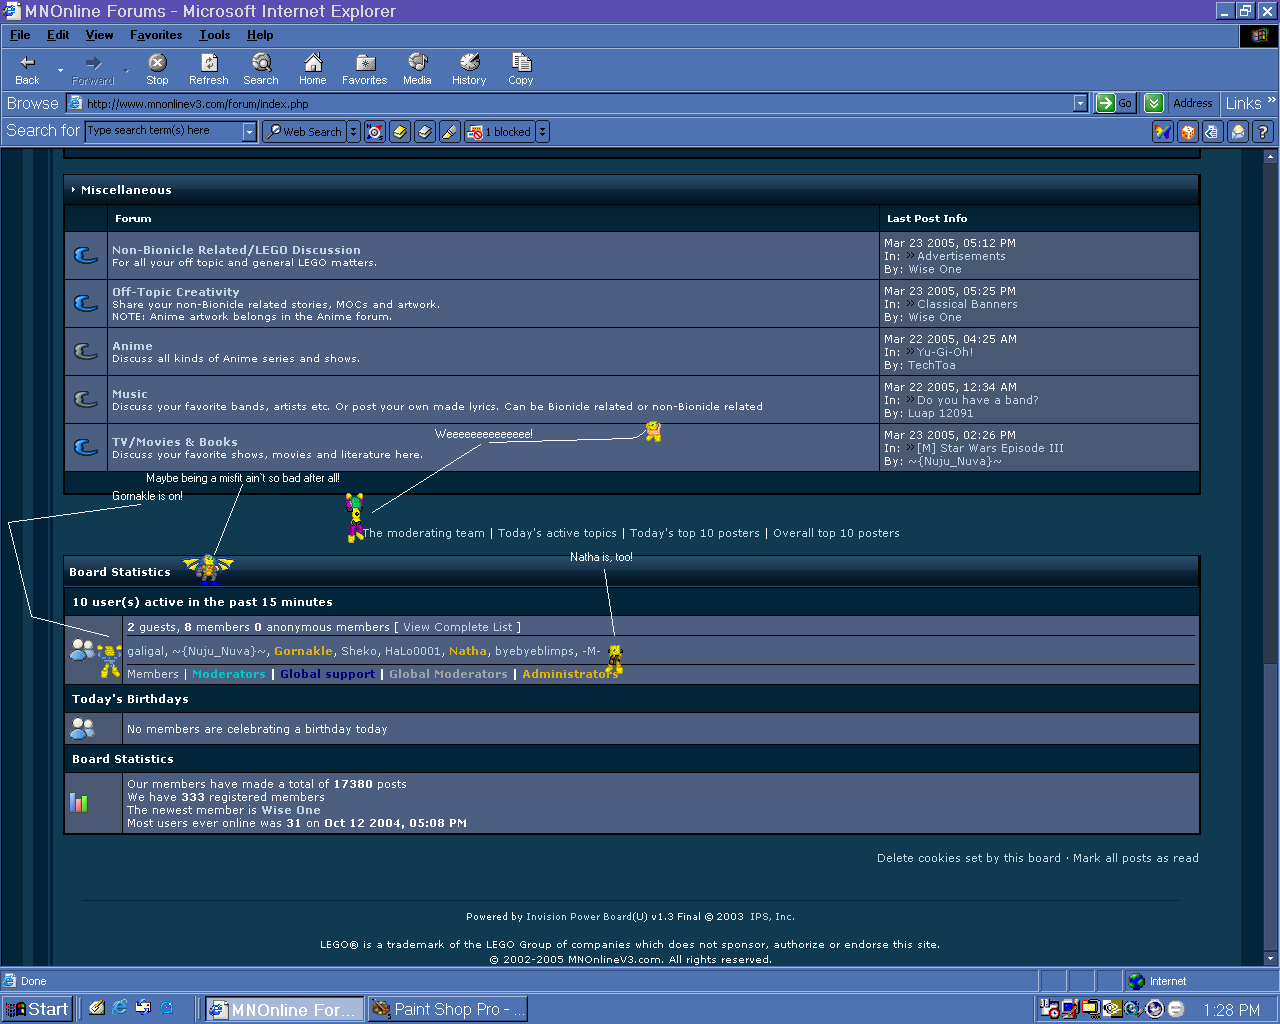Open the Favorites toolbar button
The image size is (1280, 1024).
364,69
